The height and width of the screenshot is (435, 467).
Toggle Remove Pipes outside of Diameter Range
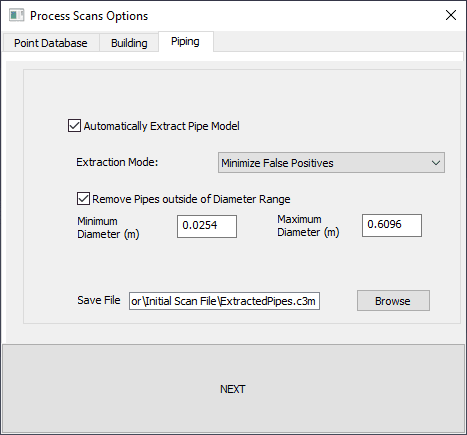coord(83,199)
